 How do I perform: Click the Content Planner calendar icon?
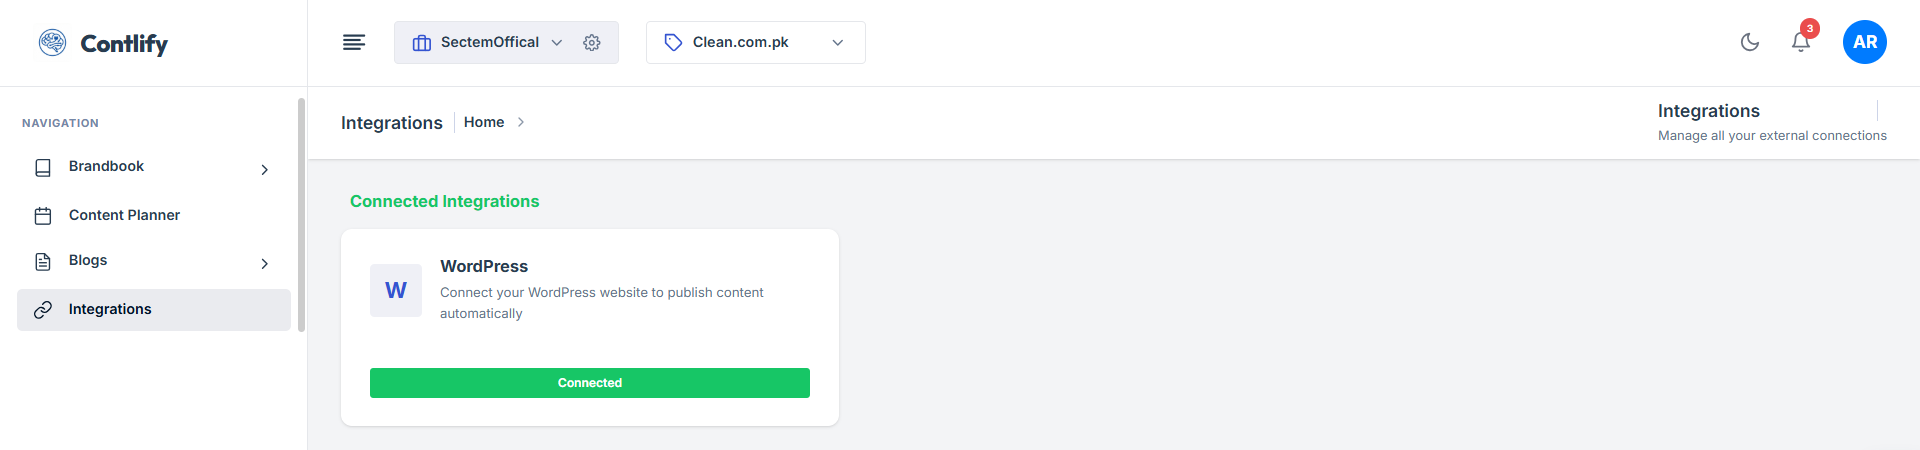point(43,216)
